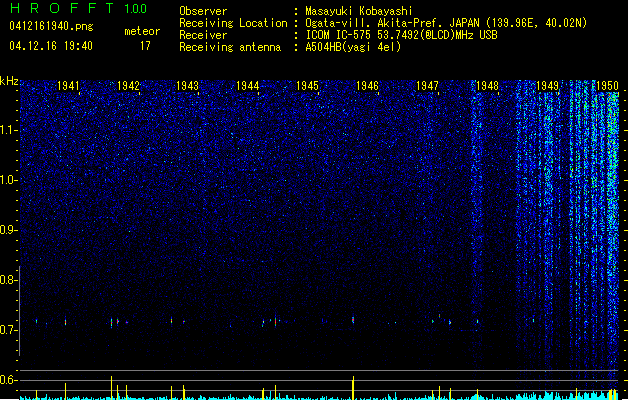The height and width of the screenshot is (400, 629).
Task: Click the tallest yellow peak near 1946
Action: (353, 388)
